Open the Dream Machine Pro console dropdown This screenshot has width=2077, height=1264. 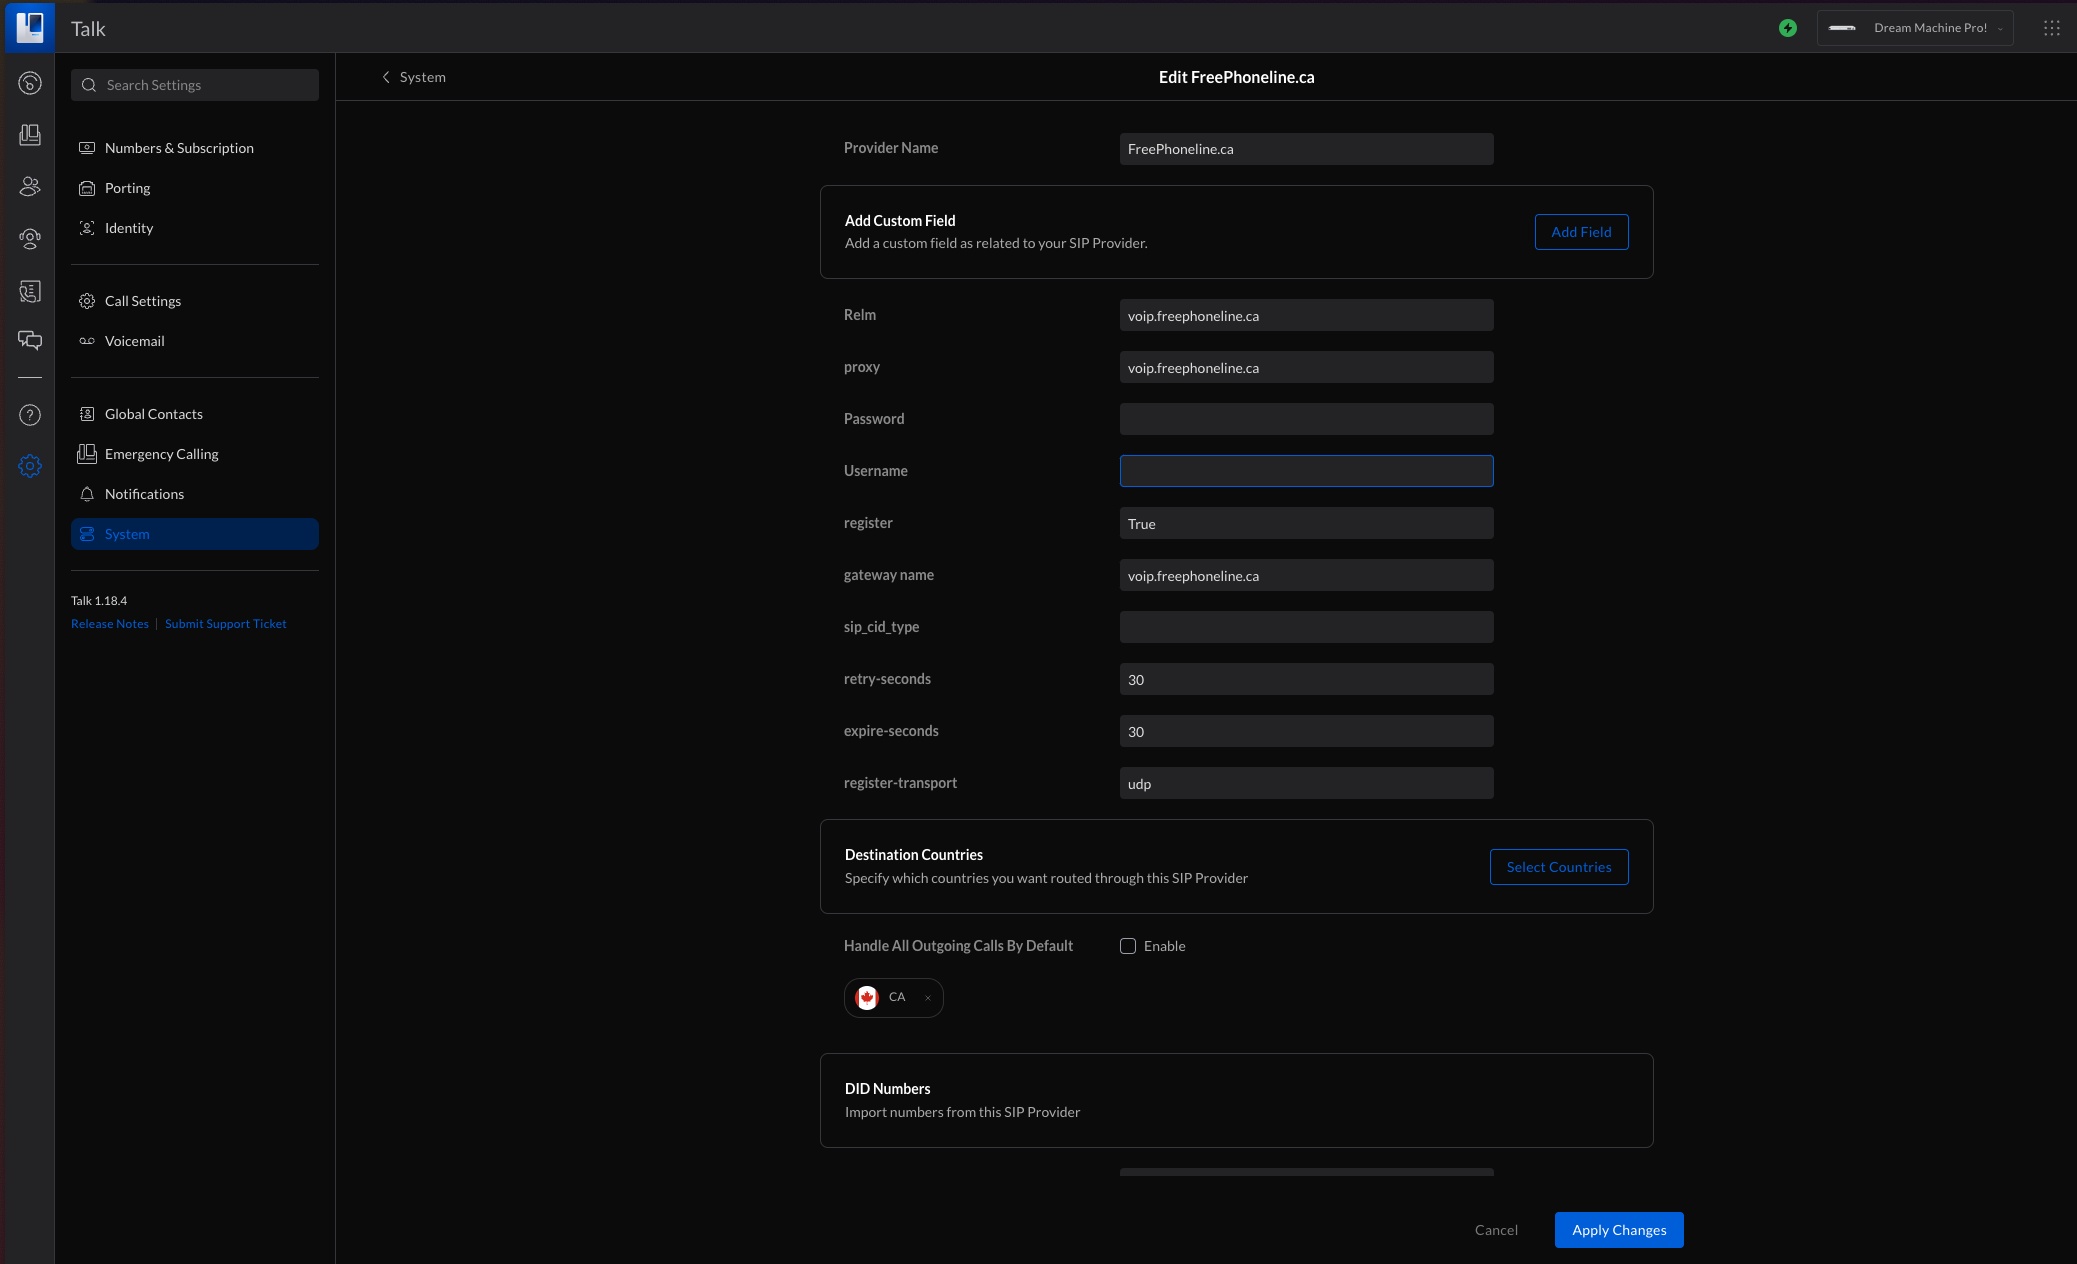(1915, 28)
